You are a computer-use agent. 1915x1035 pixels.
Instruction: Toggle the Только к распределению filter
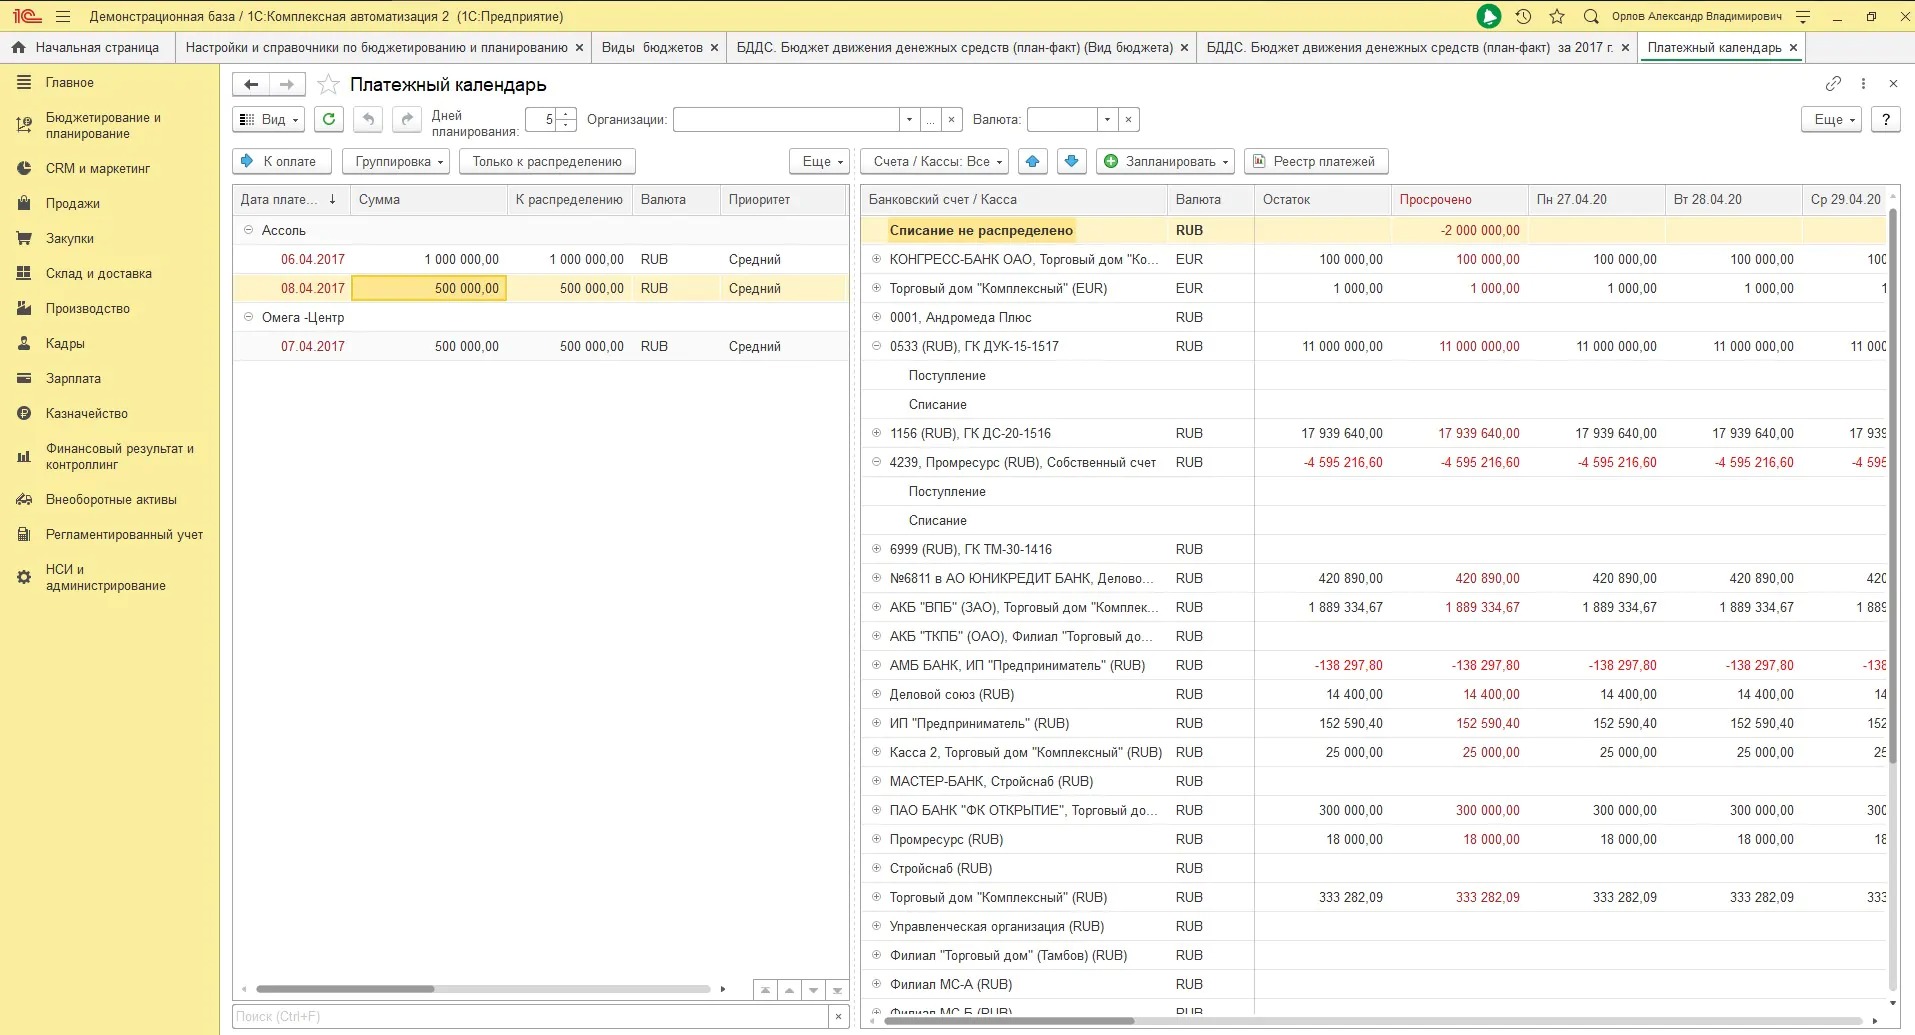point(547,161)
